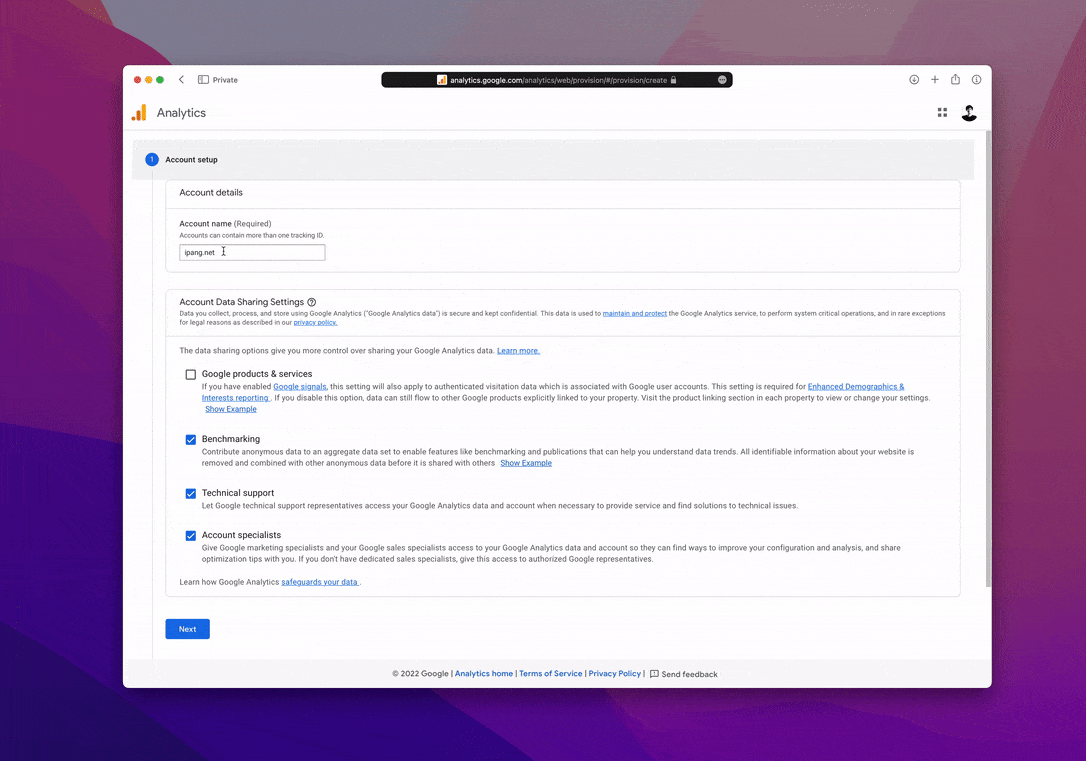The height and width of the screenshot is (761, 1086).
Task: Enable Google products & services checkbox
Action: pyautogui.click(x=190, y=375)
